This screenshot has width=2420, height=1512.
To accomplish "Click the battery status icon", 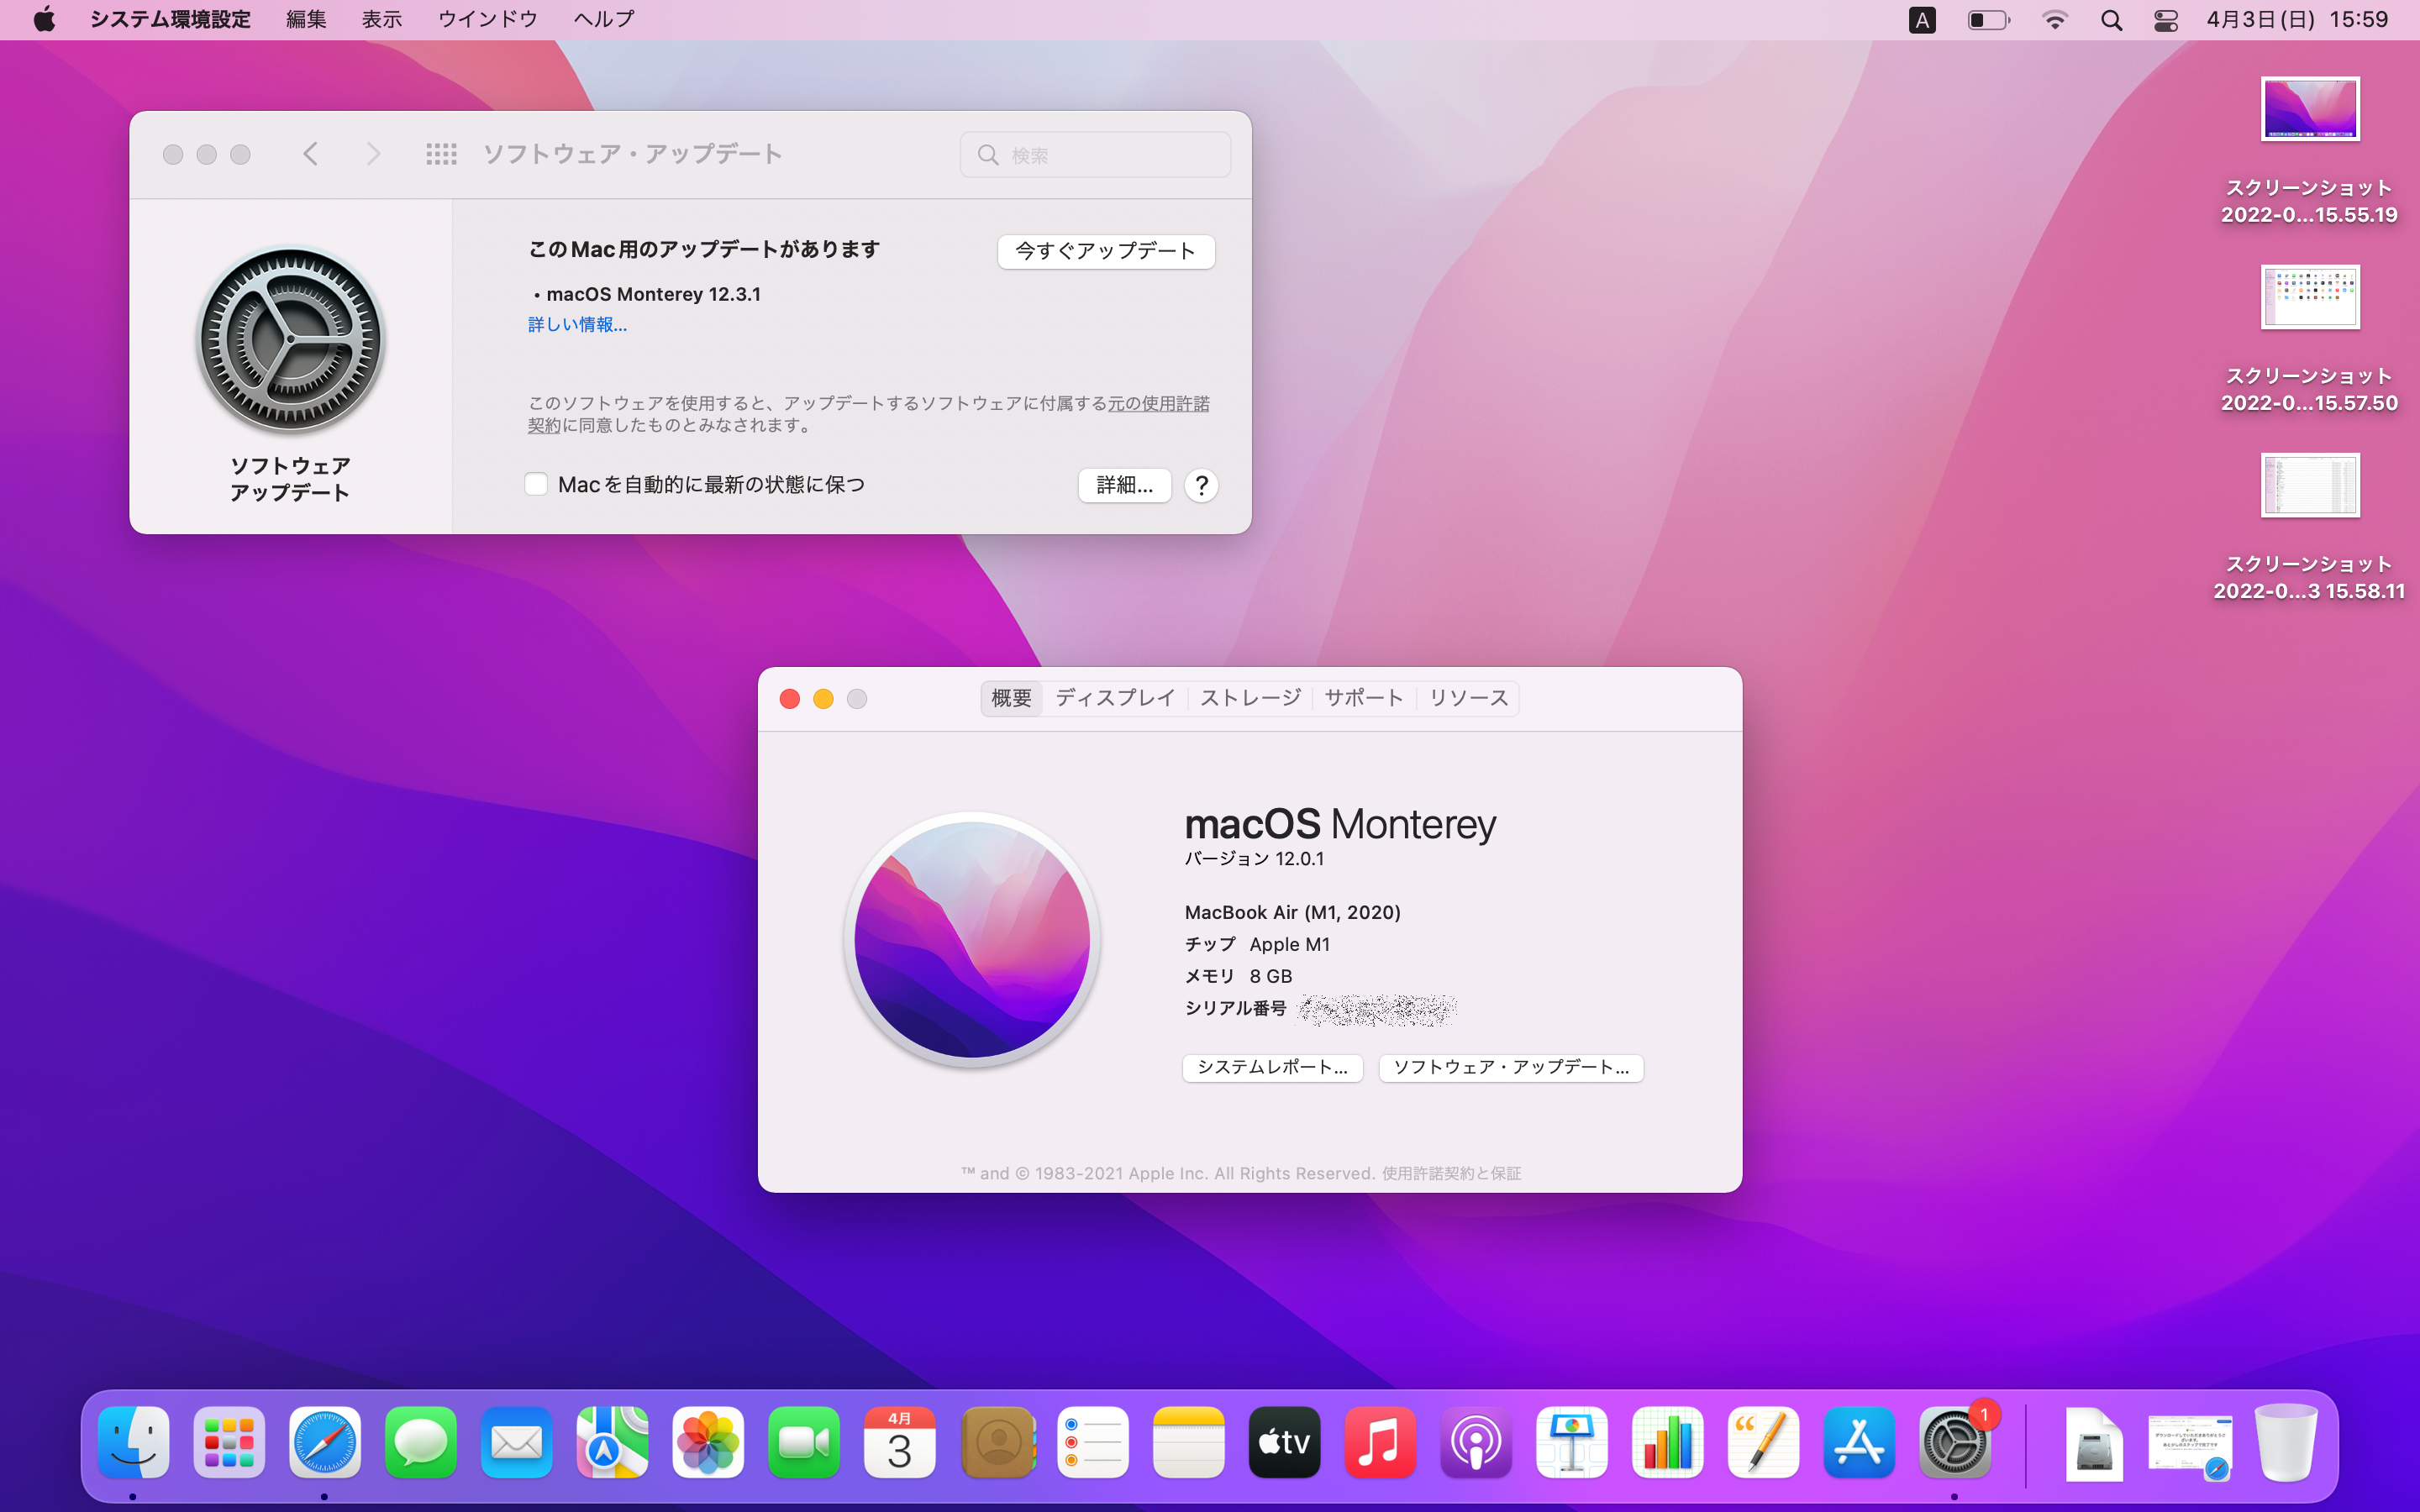I will coord(1988,20).
